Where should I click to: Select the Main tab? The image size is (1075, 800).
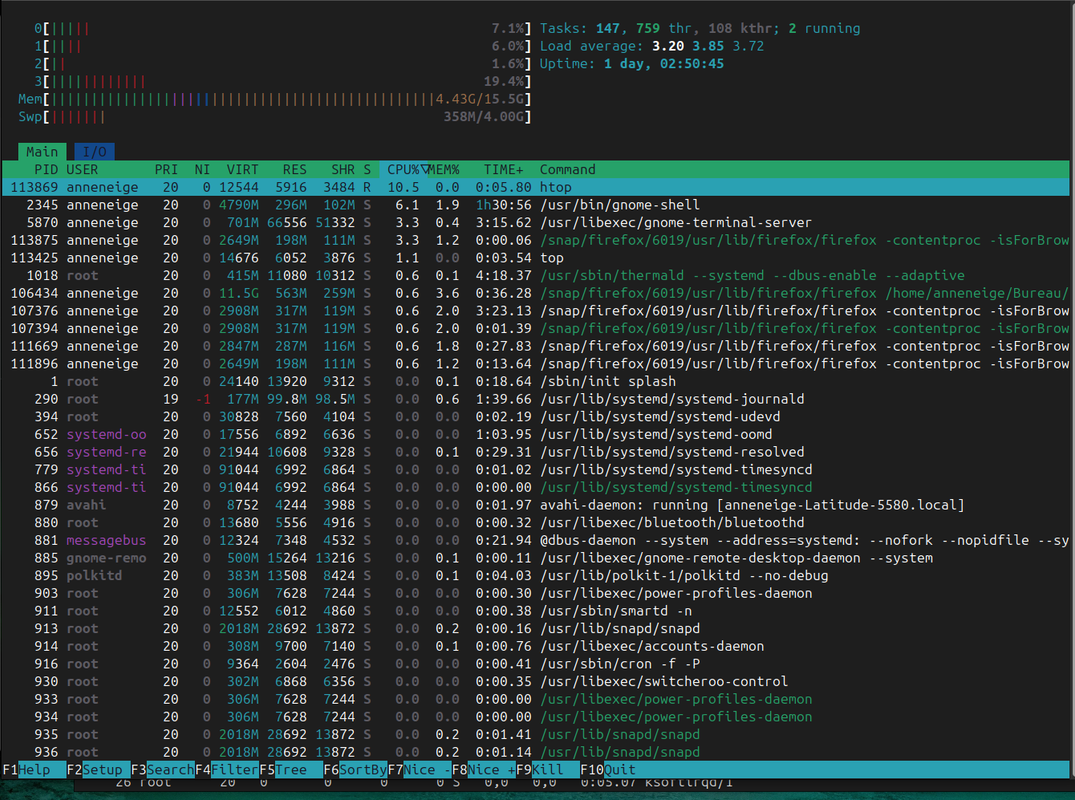pos(42,151)
